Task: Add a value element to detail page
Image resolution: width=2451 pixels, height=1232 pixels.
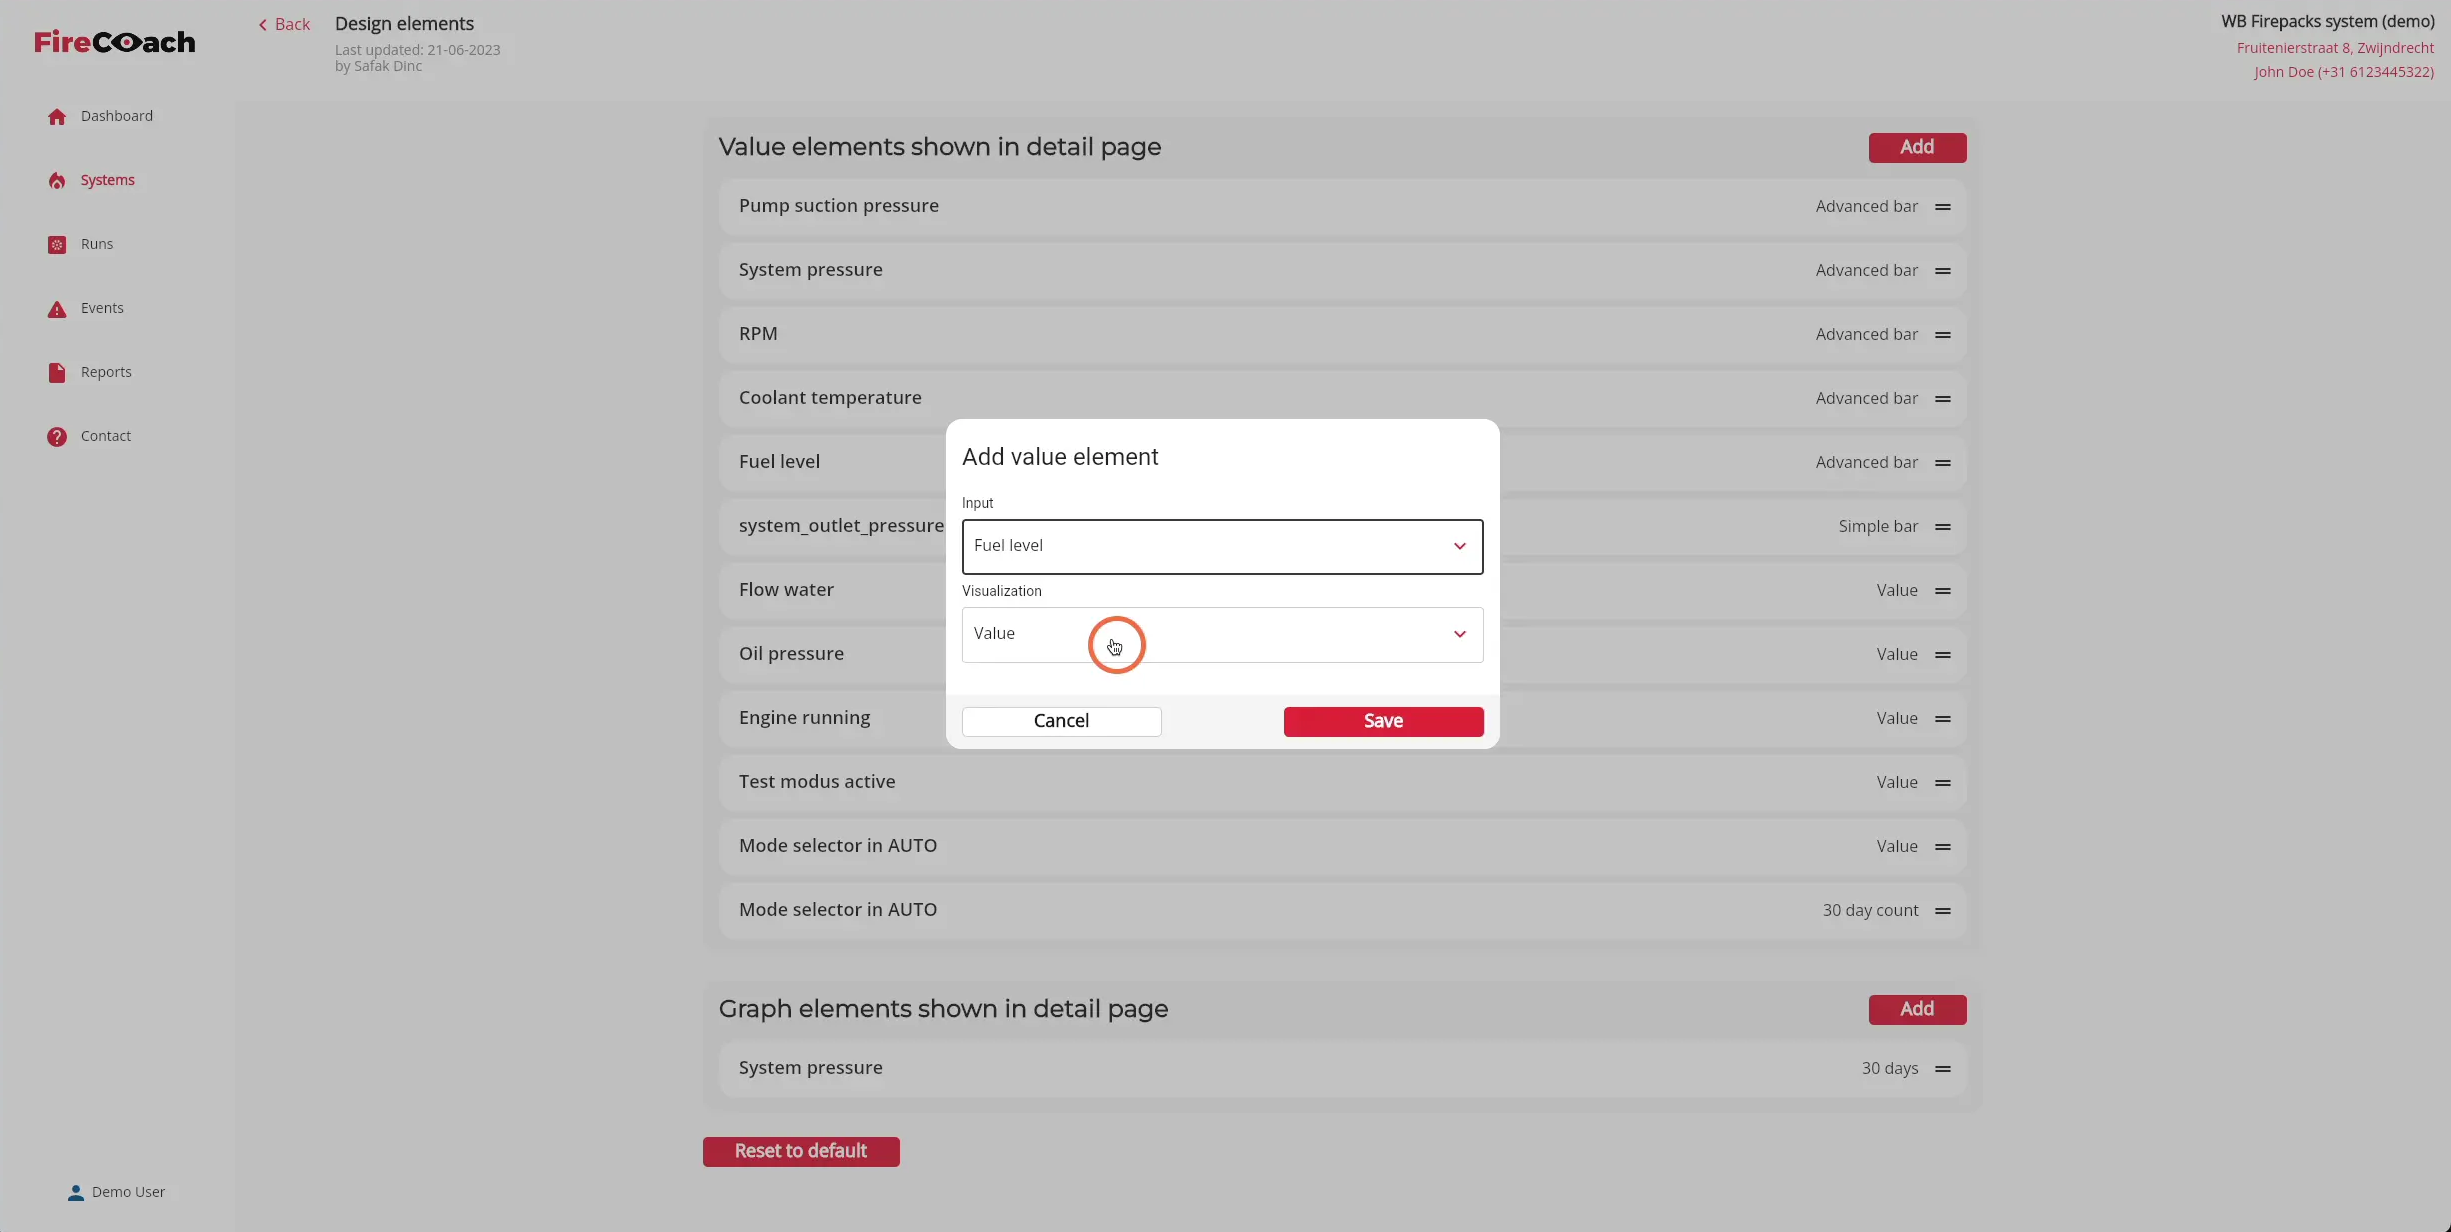Action: coord(1917,147)
